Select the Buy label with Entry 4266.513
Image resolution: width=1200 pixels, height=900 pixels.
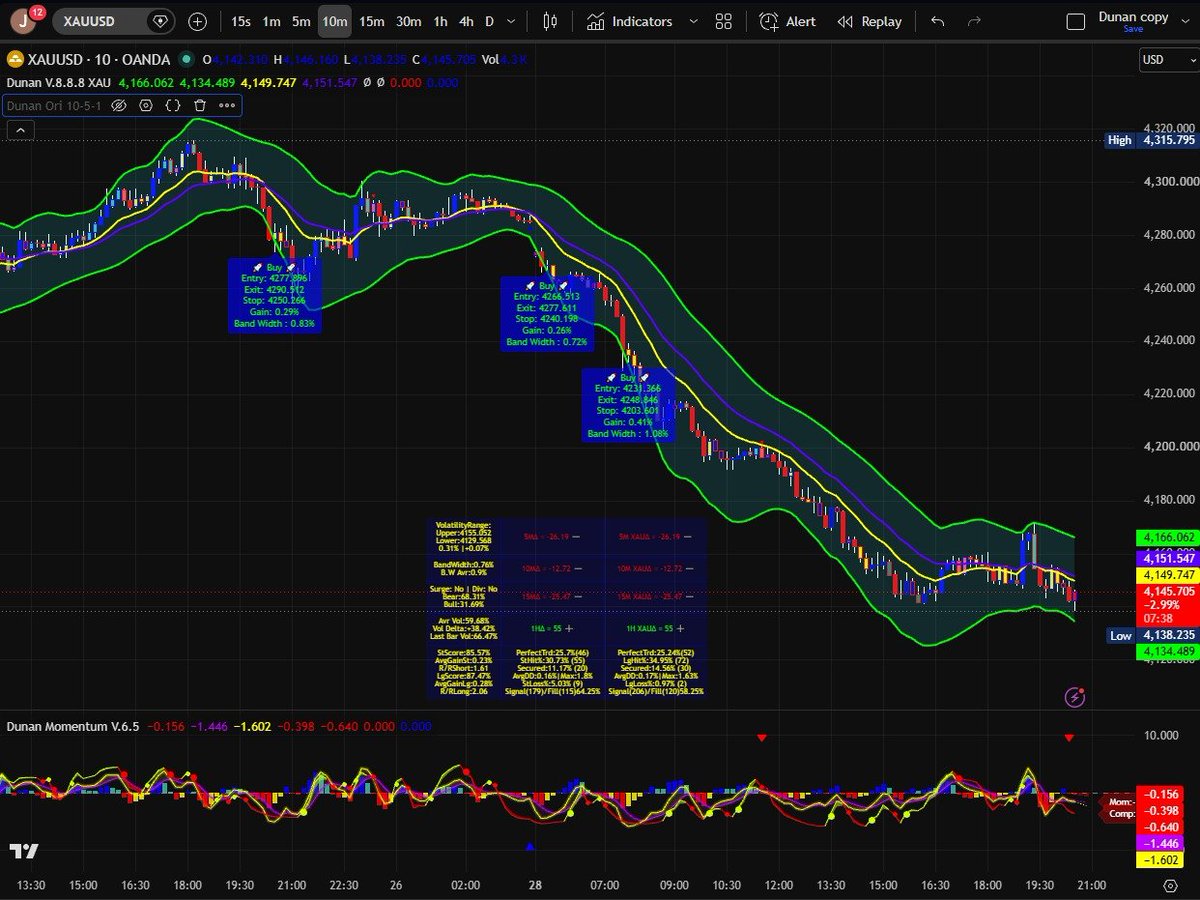pyautogui.click(x=547, y=313)
